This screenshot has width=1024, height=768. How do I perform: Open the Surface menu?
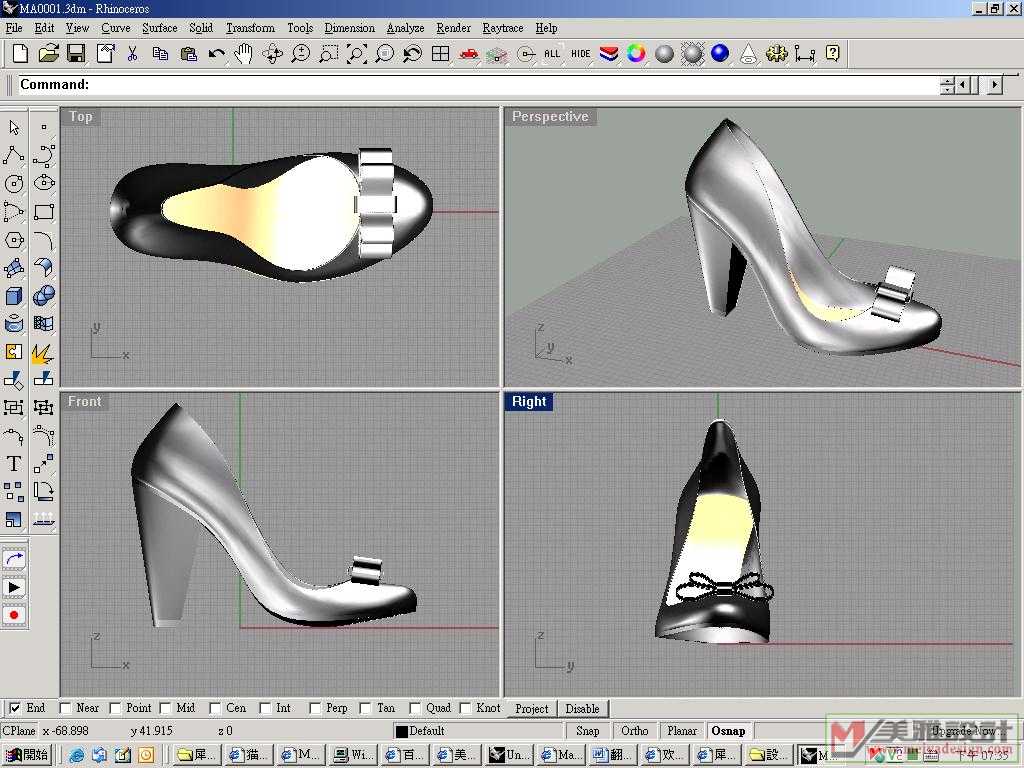tap(159, 28)
